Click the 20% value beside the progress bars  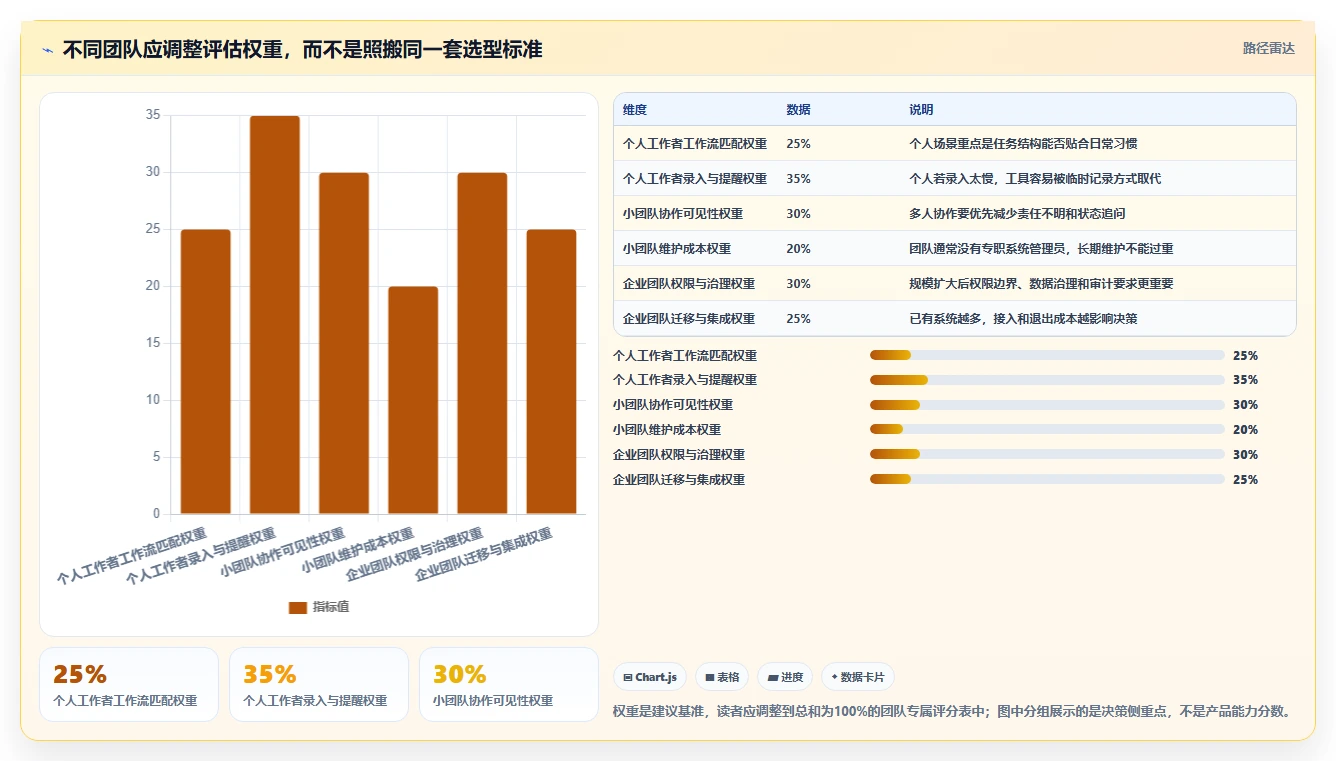(1245, 430)
